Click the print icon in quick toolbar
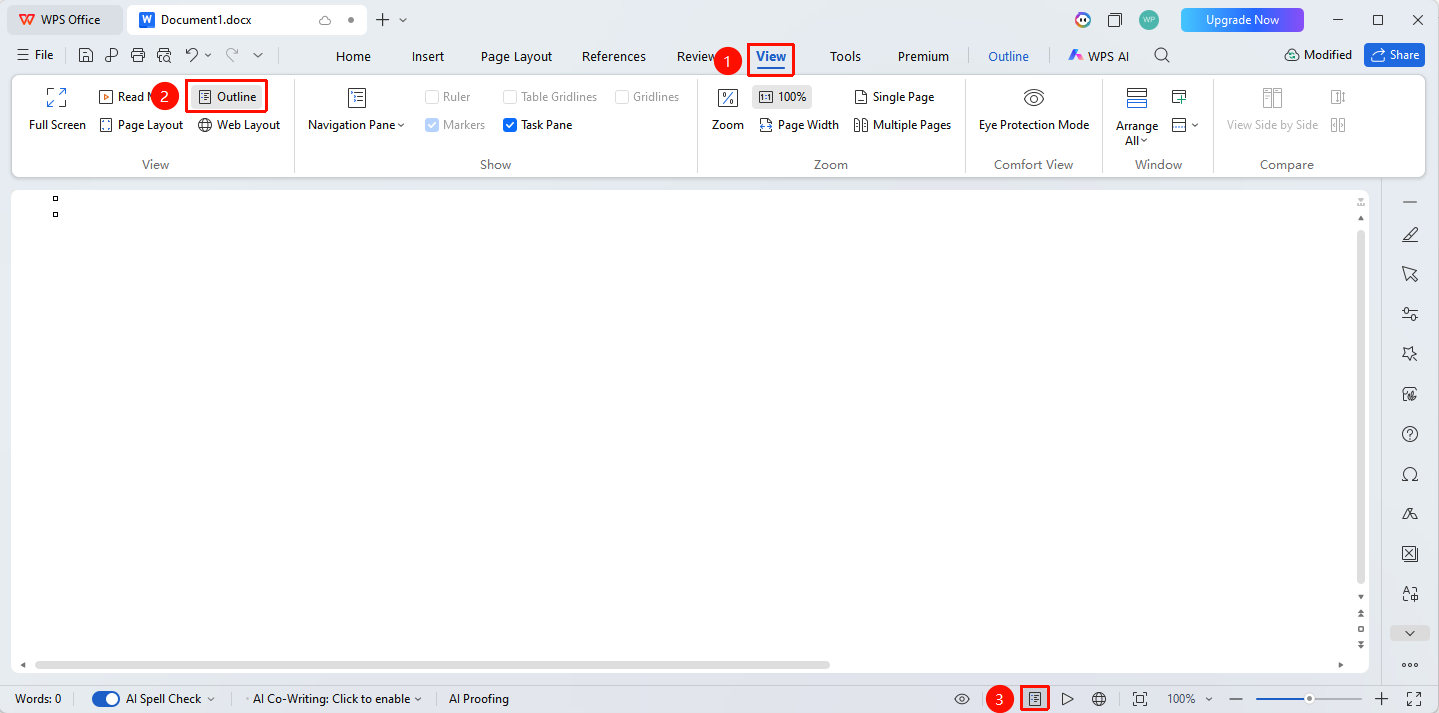This screenshot has width=1439, height=713. [138, 56]
